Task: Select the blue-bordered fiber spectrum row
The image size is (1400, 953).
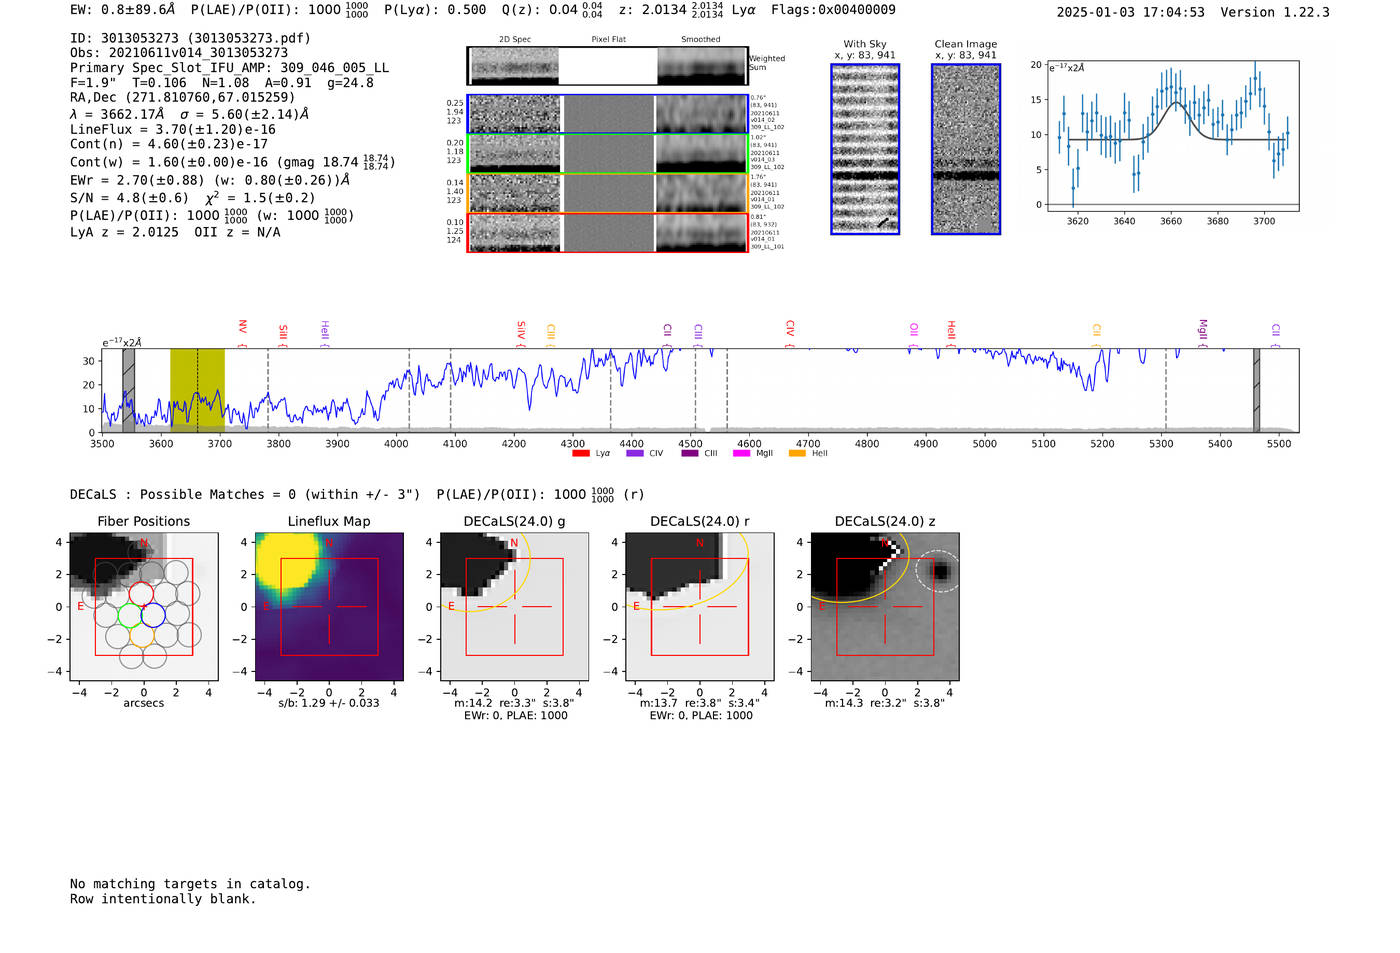Action: pos(607,114)
